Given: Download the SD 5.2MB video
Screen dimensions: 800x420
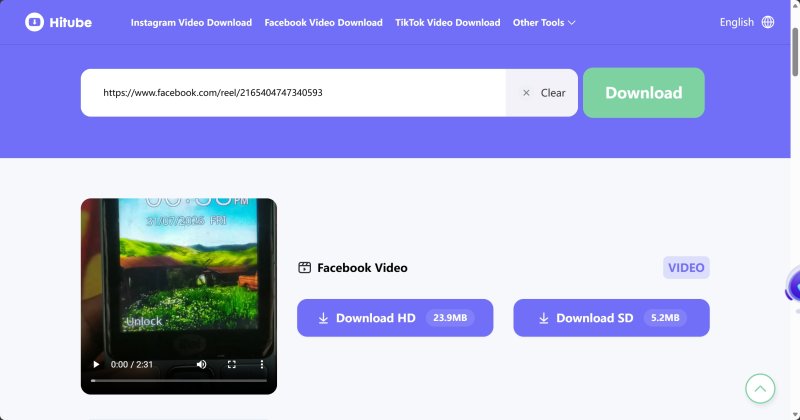Looking at the screenshot, I should pyautogui.click(x=611, y=318).
